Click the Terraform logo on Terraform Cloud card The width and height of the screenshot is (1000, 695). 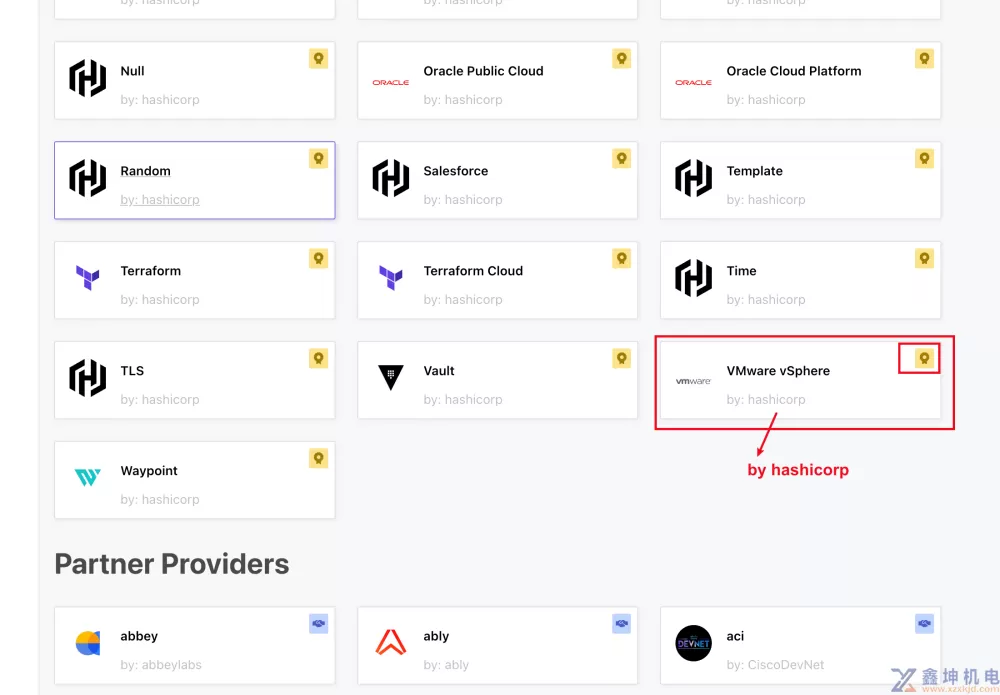click(390, 278)
